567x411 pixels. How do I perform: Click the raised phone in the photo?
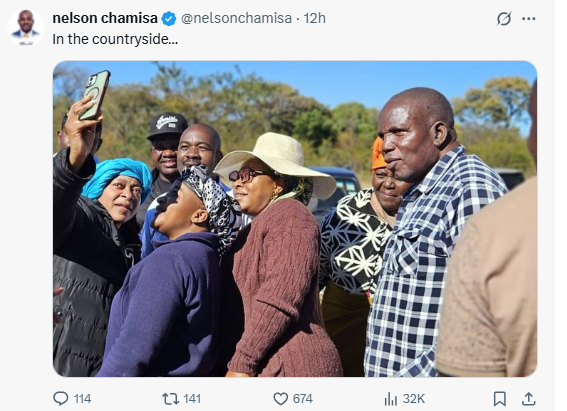pos(94,95)
